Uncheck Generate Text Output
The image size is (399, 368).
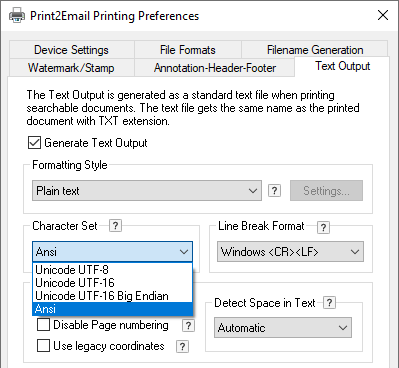(34, 143)
